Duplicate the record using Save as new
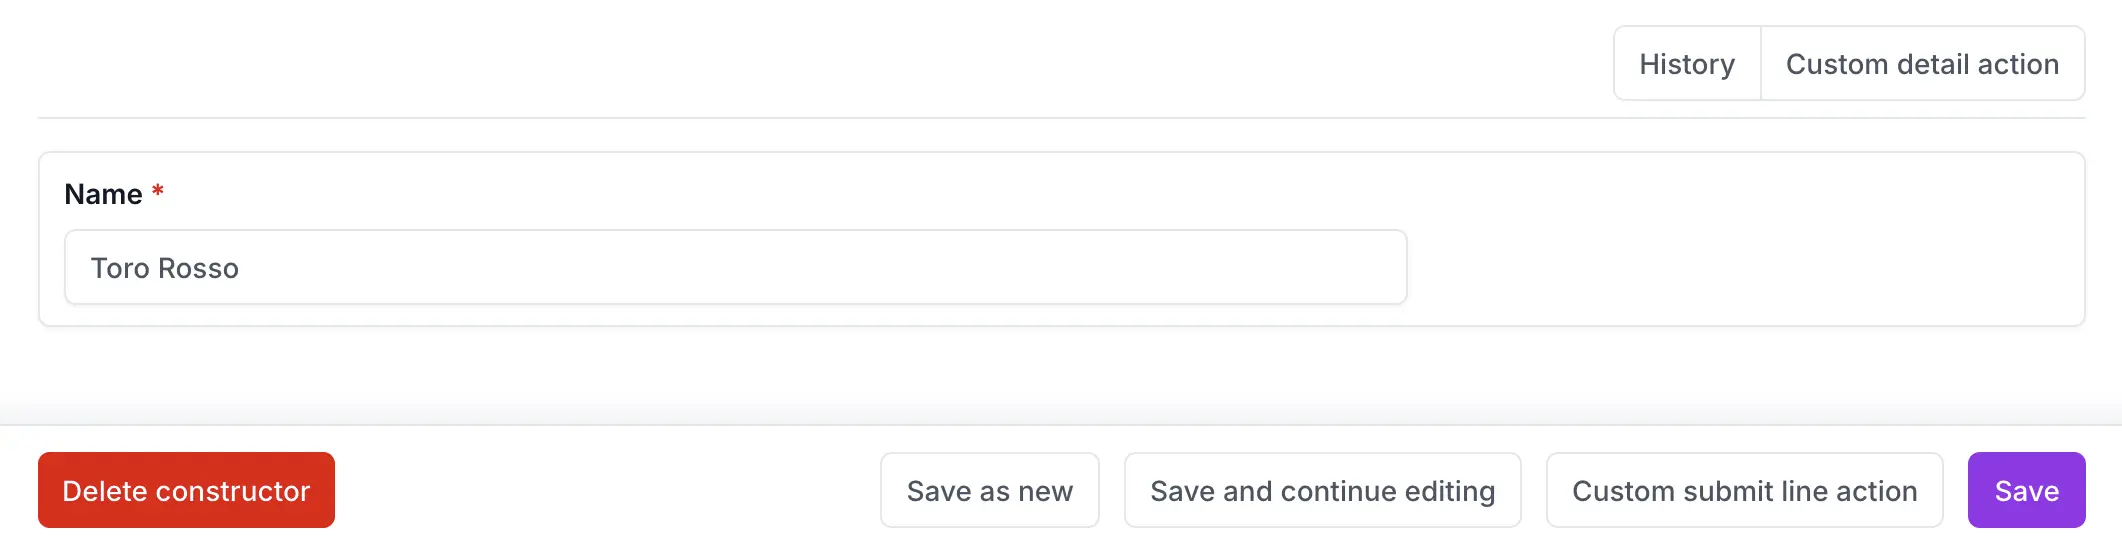 (x=989, y=491)
